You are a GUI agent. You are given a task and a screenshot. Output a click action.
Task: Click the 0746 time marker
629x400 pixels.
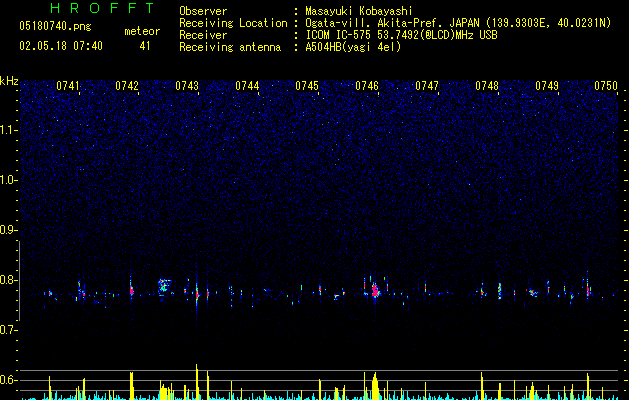point(367,86)
